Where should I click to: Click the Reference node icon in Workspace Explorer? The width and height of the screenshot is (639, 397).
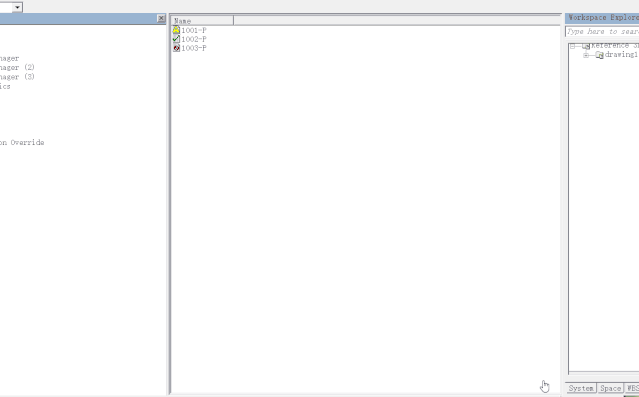point(586,46)
